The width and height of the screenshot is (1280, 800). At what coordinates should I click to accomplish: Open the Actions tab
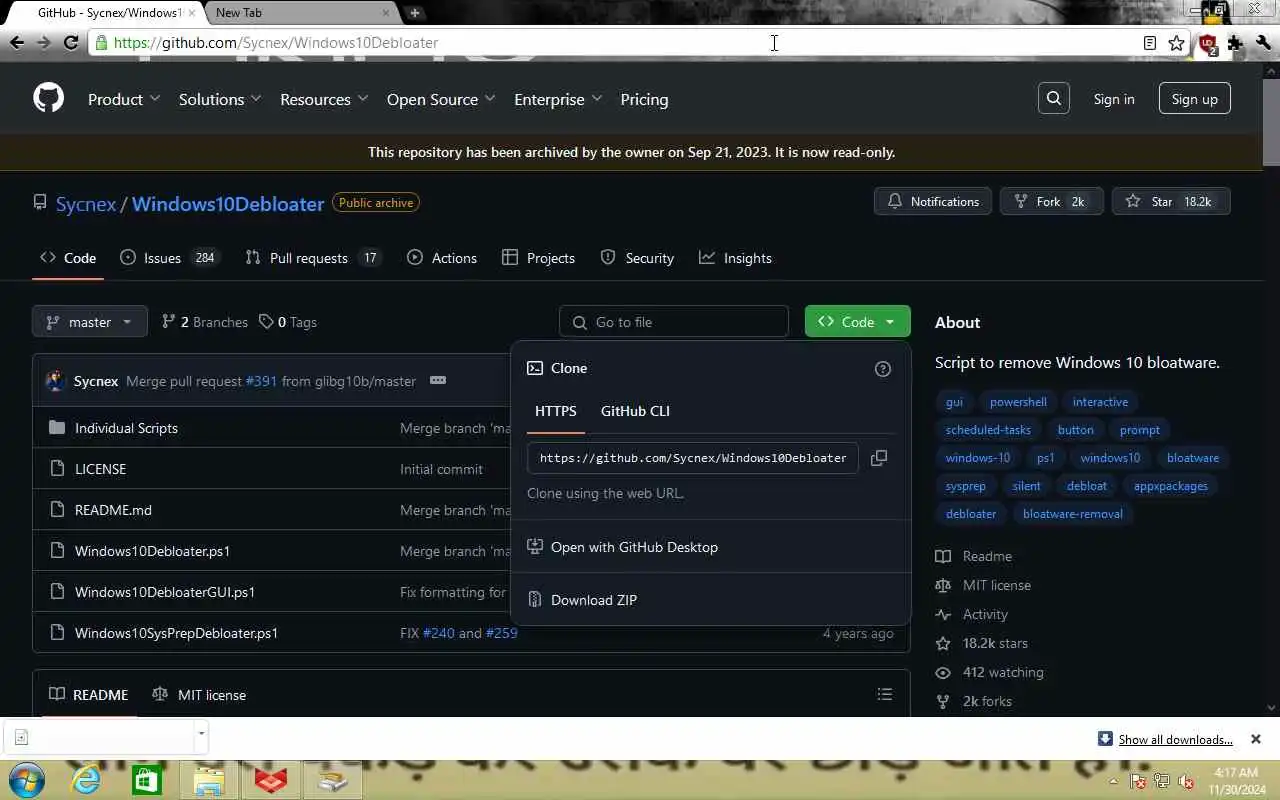(x=442, y=258)
